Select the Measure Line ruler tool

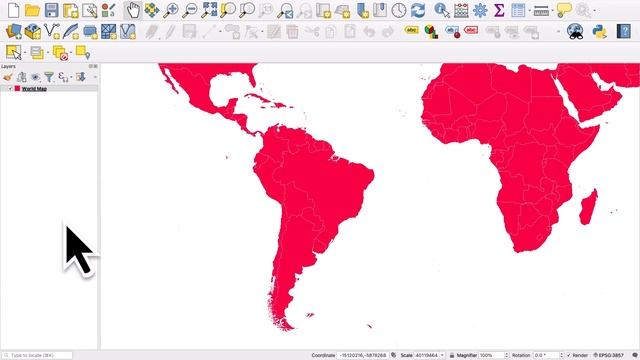[x=541, y=11]
